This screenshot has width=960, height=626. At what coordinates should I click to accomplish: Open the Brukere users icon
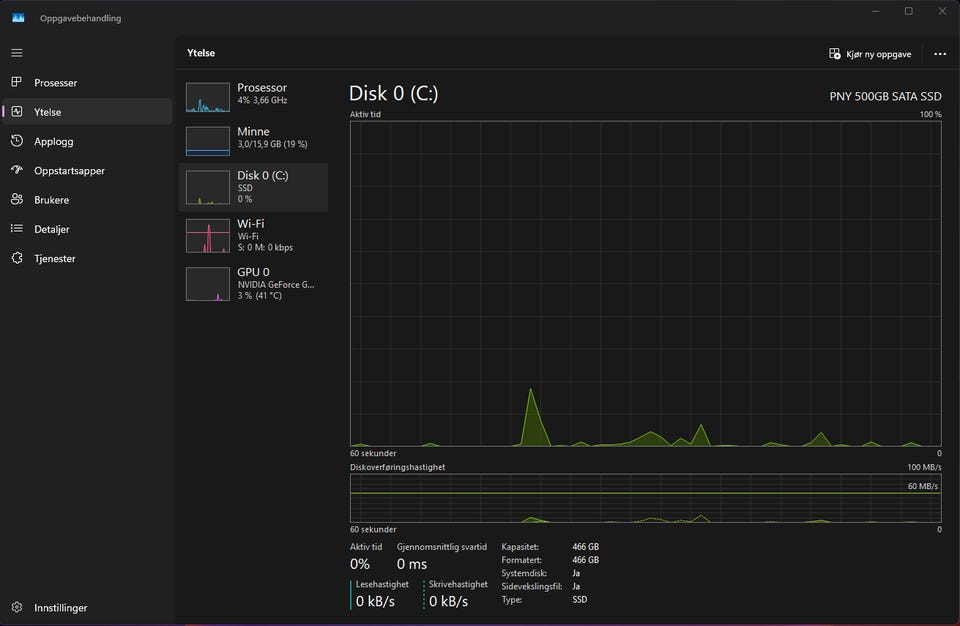coord(17,200)
